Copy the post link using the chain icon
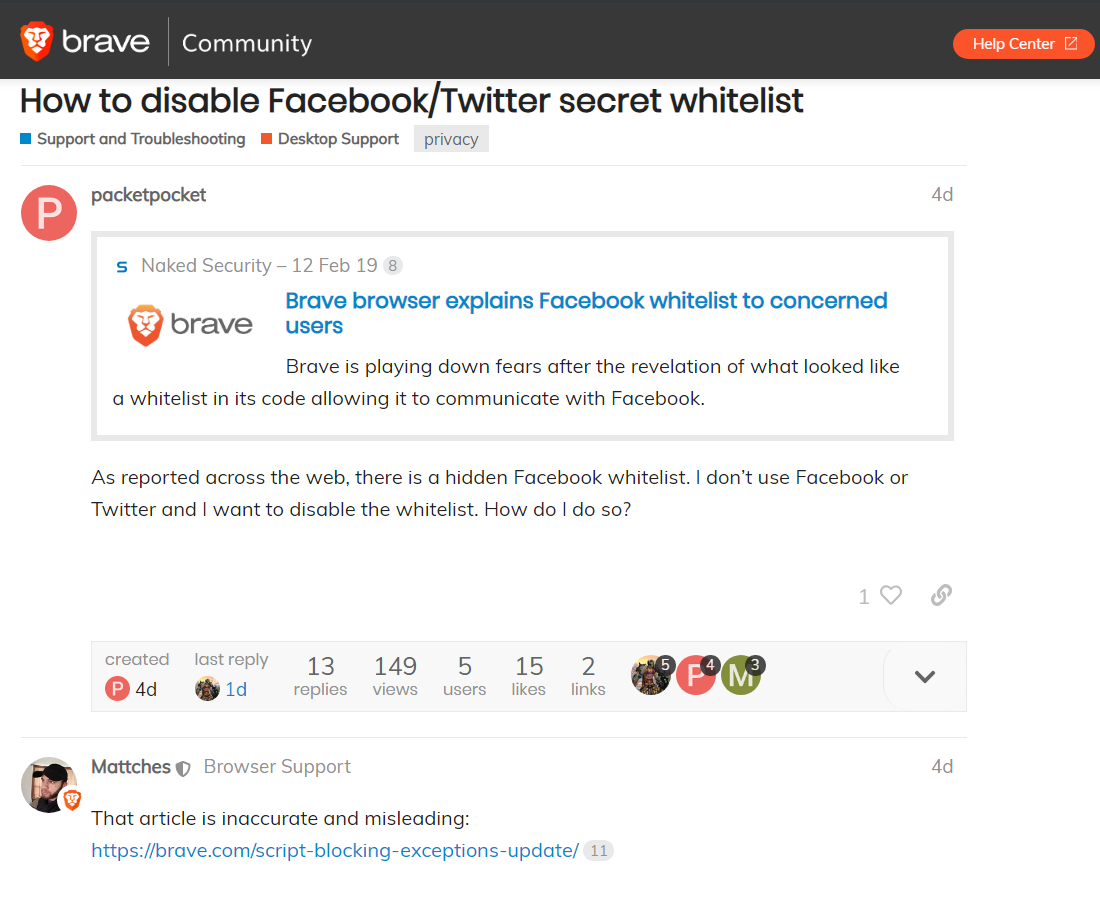The height and width of the screenshot is (912, 1100). [x=940, y=595]
